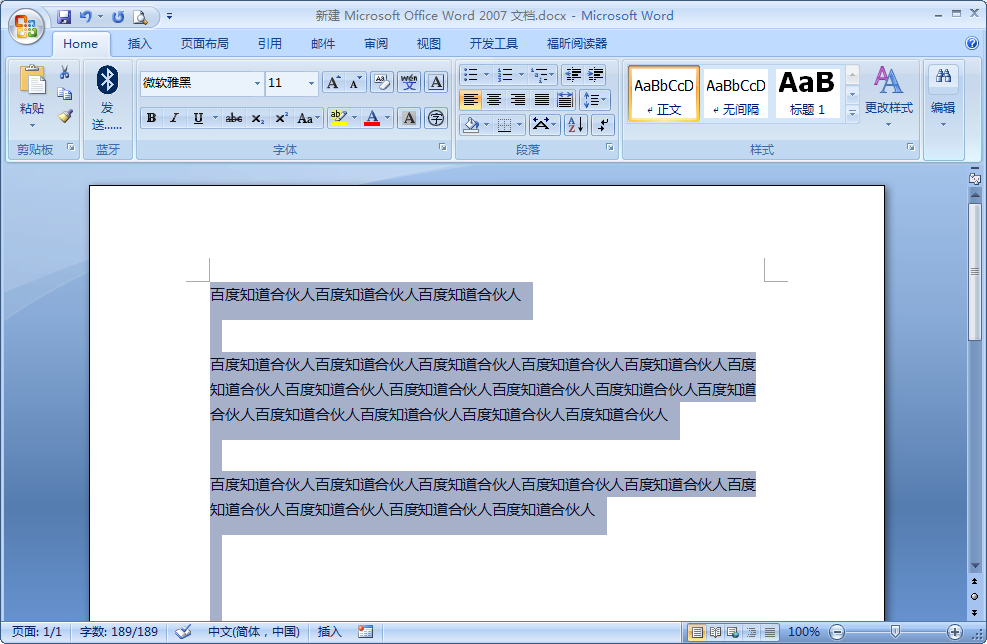Switch to the 插入 tab
987x644 pixels.
tap(140, 43)
